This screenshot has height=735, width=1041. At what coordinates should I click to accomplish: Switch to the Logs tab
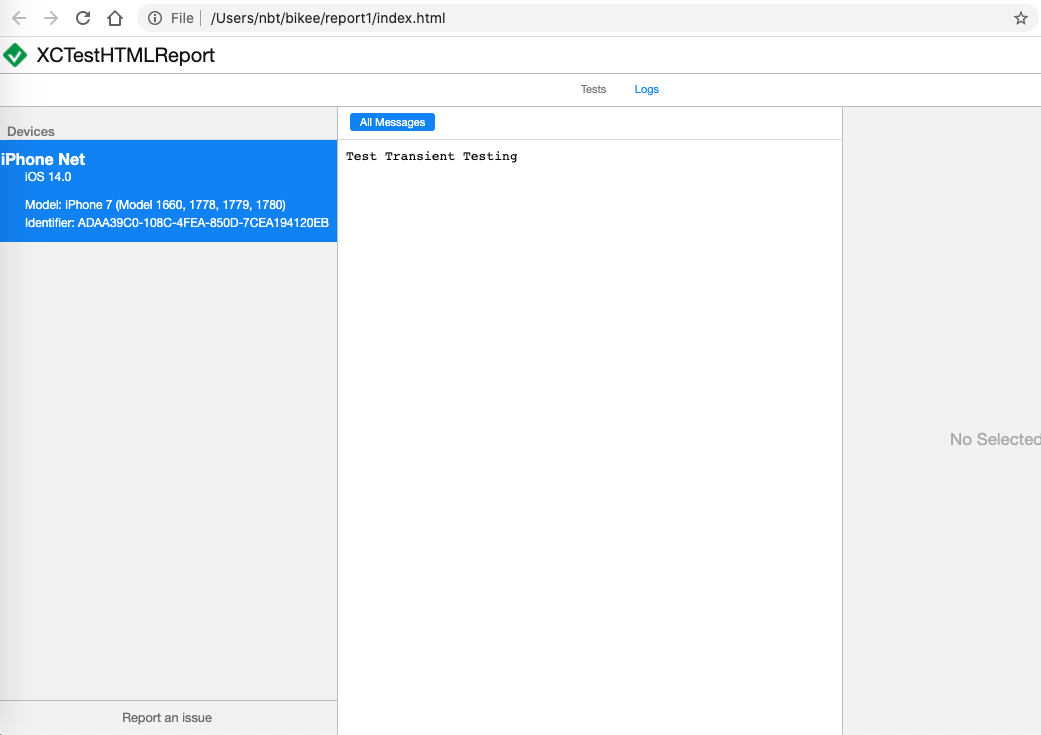[646, 89]
